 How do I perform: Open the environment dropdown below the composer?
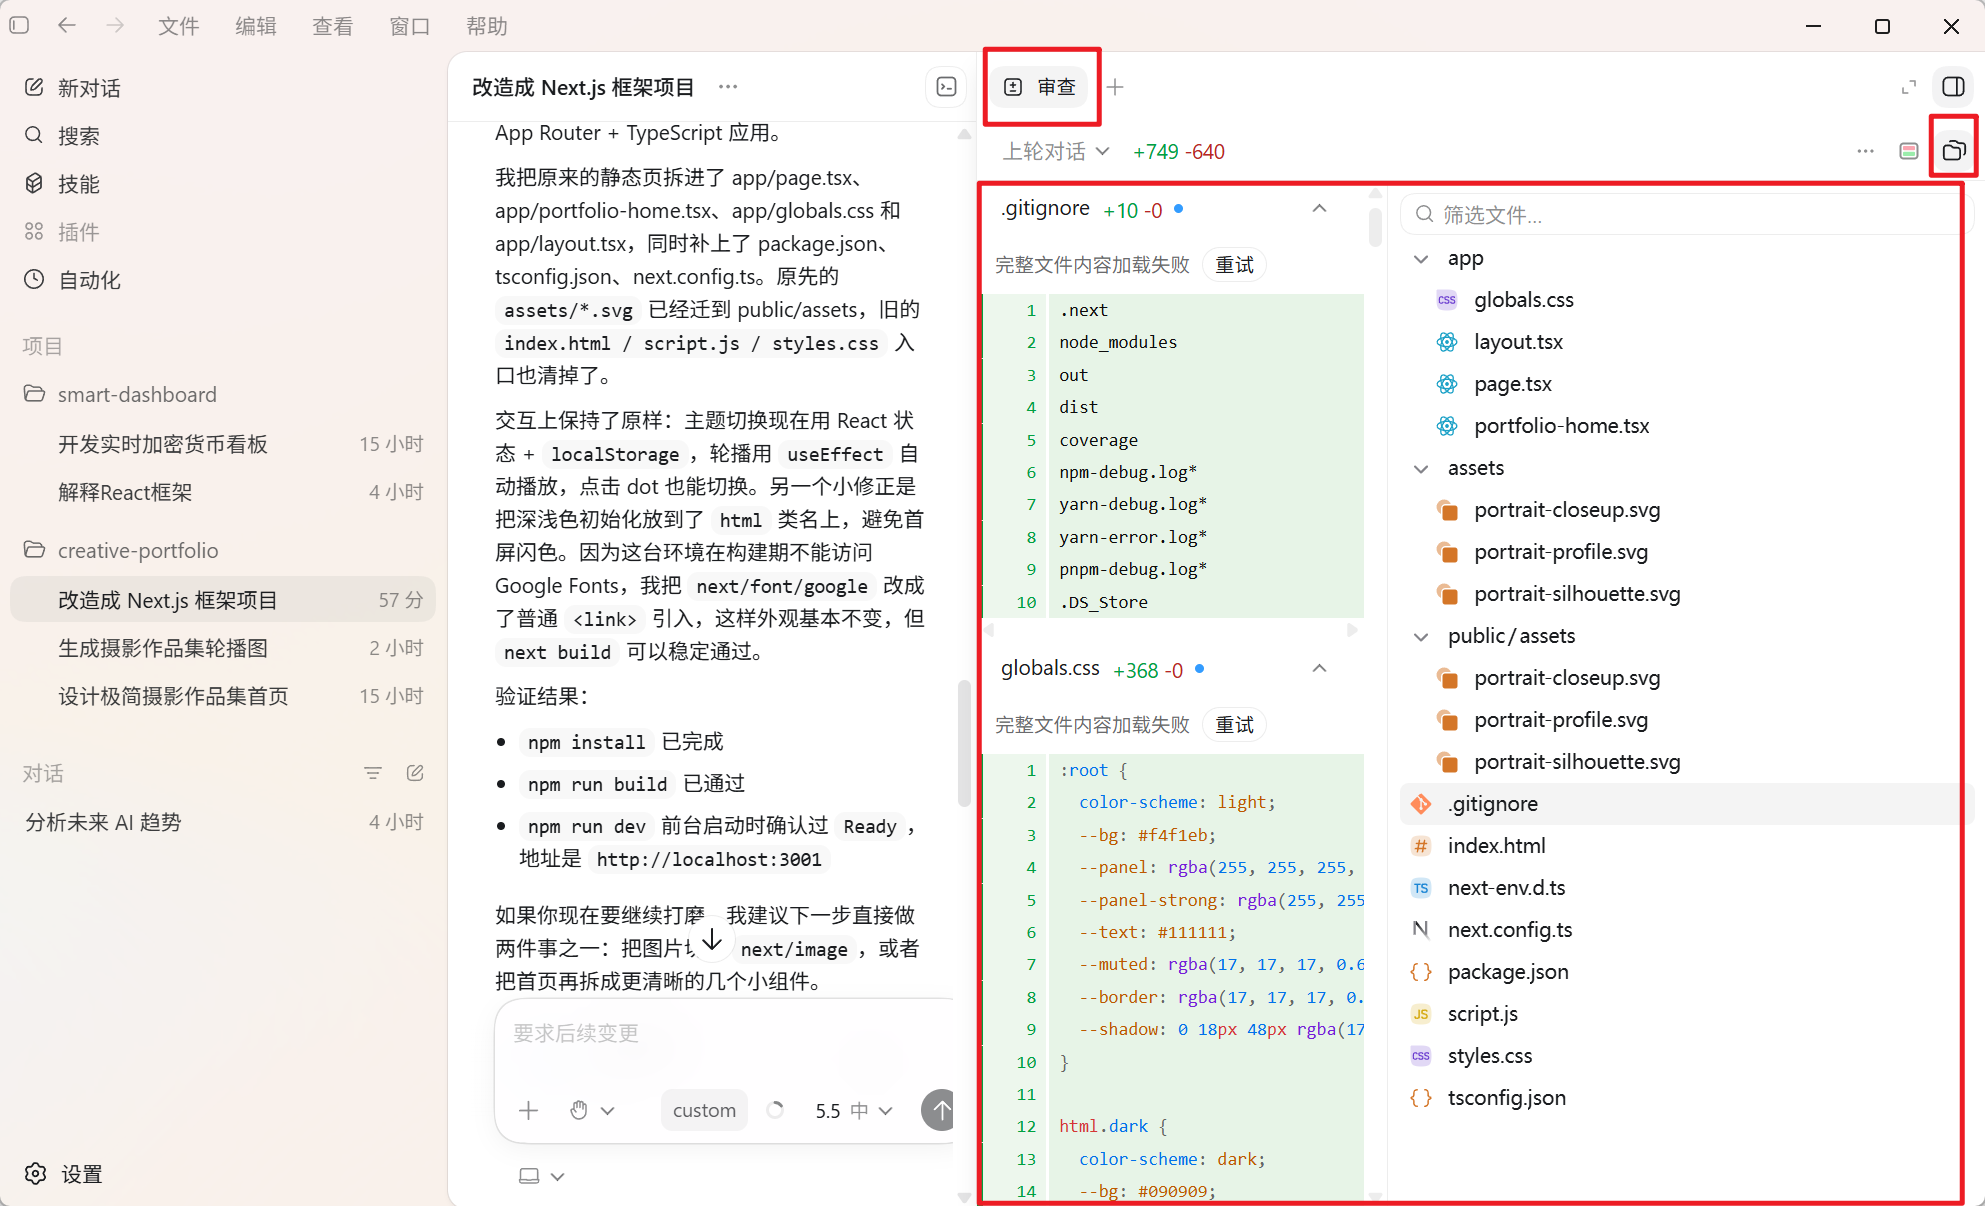tap(542, 1176)
